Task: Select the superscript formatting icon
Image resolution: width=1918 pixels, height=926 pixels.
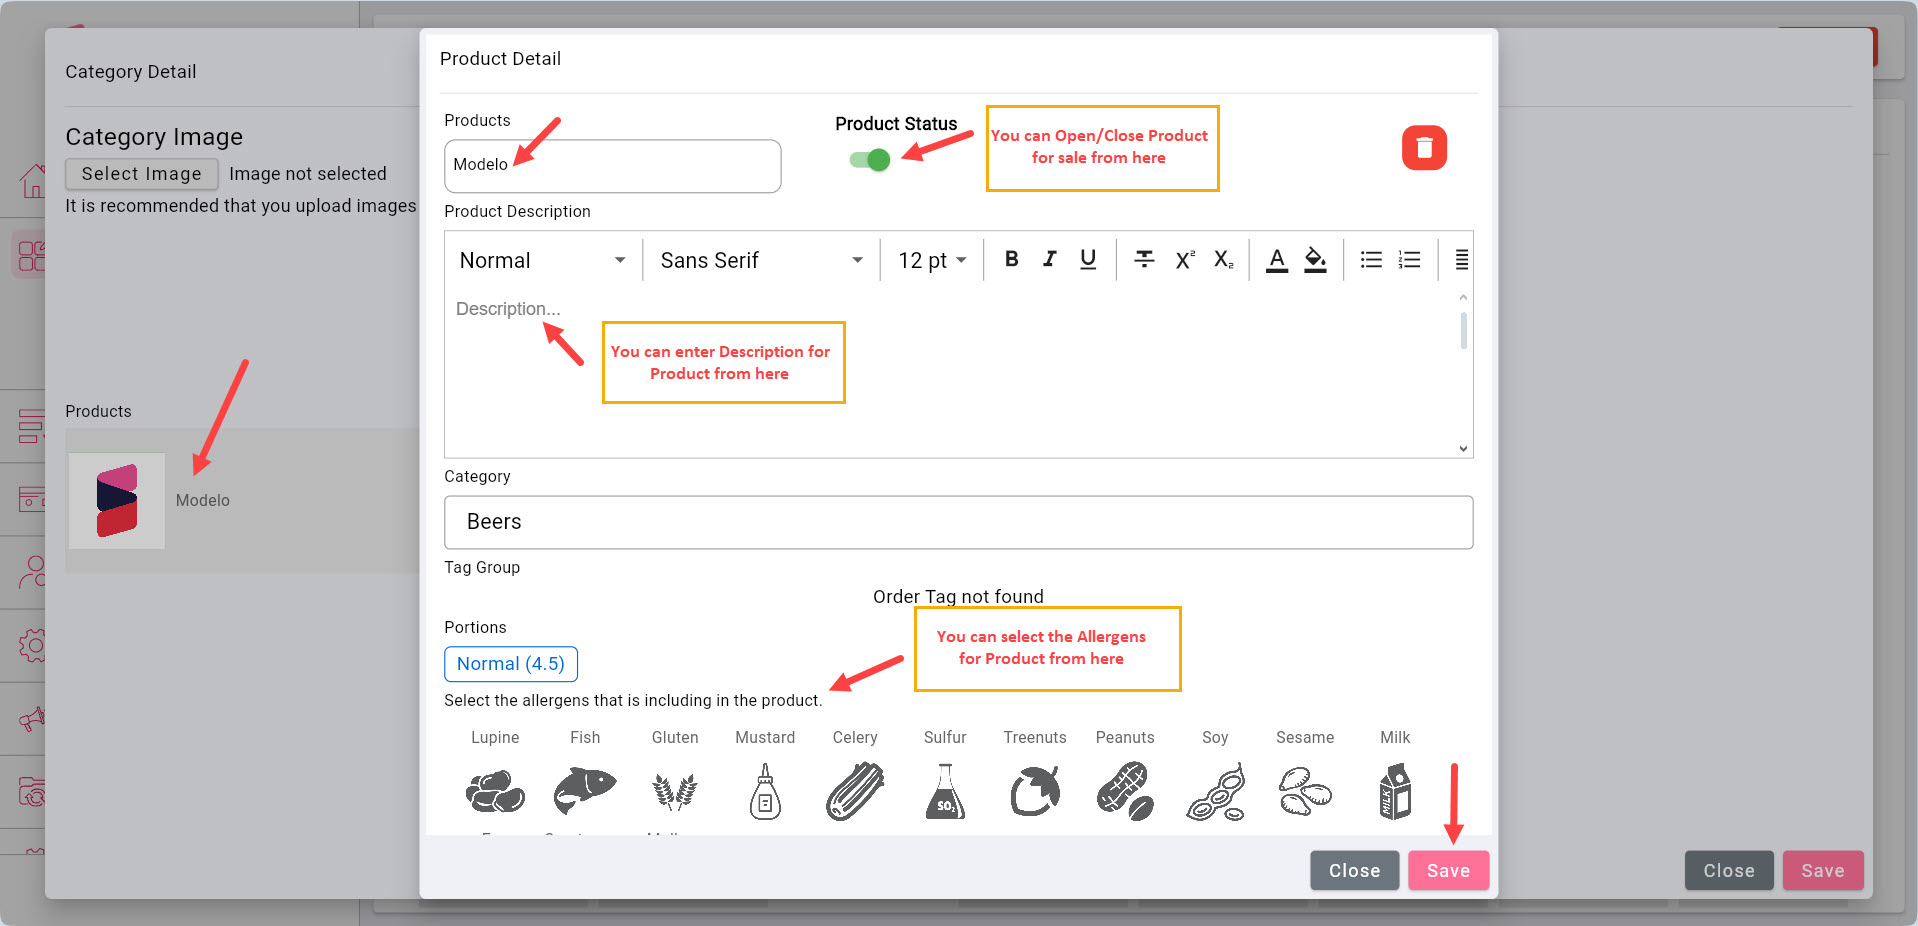Action: [1184, 260]
